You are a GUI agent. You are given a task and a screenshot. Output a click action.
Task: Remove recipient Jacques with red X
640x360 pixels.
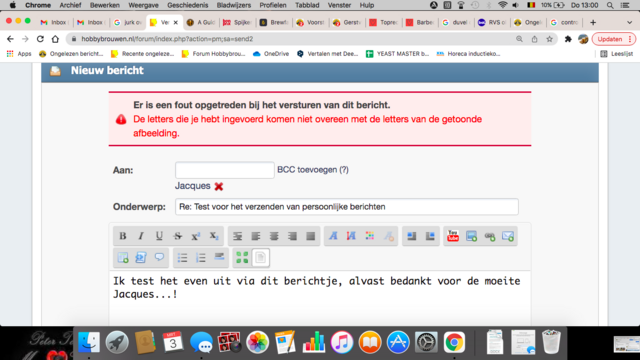pyautogui.click(x=219, y=187)
